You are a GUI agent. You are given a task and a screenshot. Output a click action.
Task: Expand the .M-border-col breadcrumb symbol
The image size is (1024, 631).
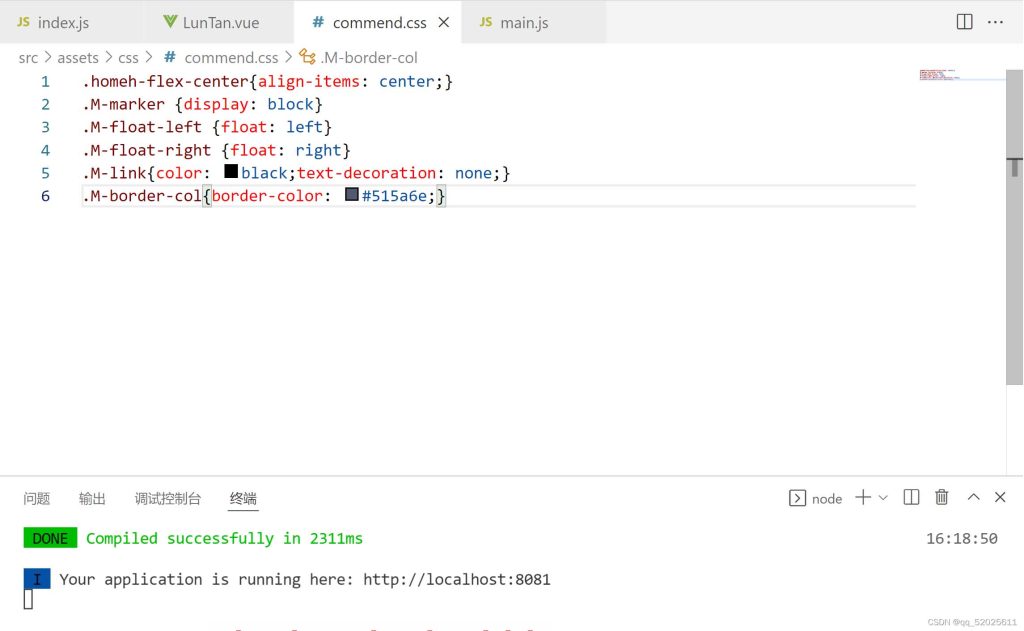[x=368, y=58]
